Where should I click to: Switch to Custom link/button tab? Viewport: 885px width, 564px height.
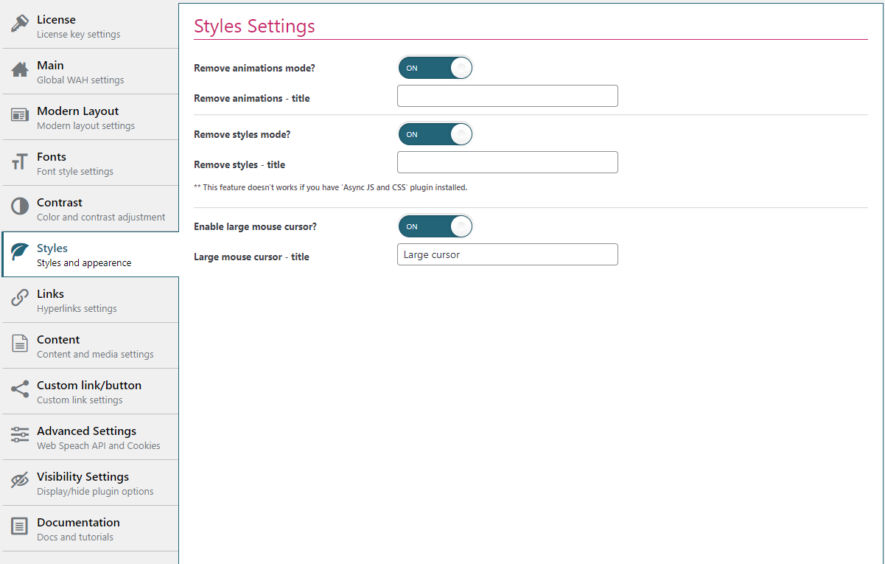pos(90,392)
